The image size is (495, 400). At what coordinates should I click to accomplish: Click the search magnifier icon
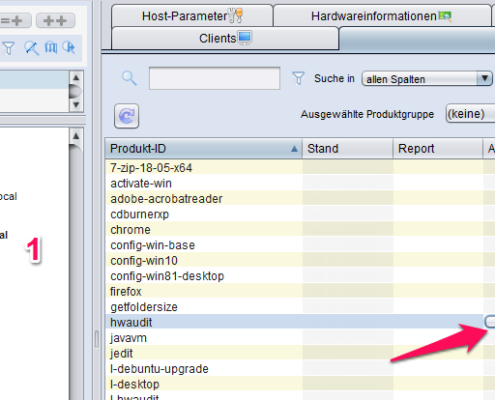(x=129, y=79)
